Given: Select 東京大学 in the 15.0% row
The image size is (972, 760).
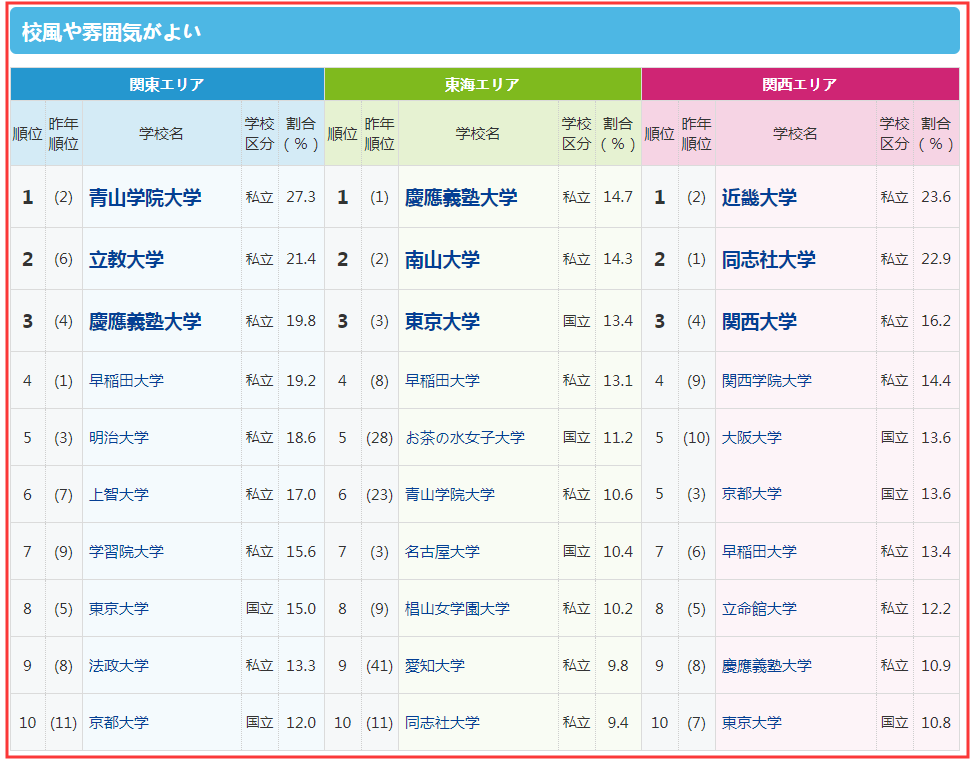Looking at the screenshot, I should (119, 609).
